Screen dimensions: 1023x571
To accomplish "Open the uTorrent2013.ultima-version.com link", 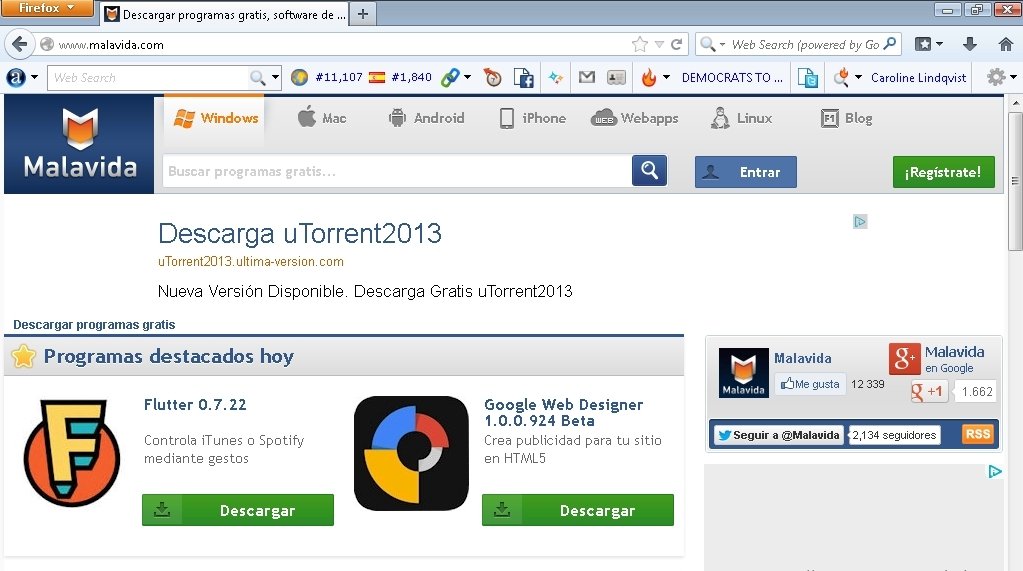I will click(x=251, y=262).
